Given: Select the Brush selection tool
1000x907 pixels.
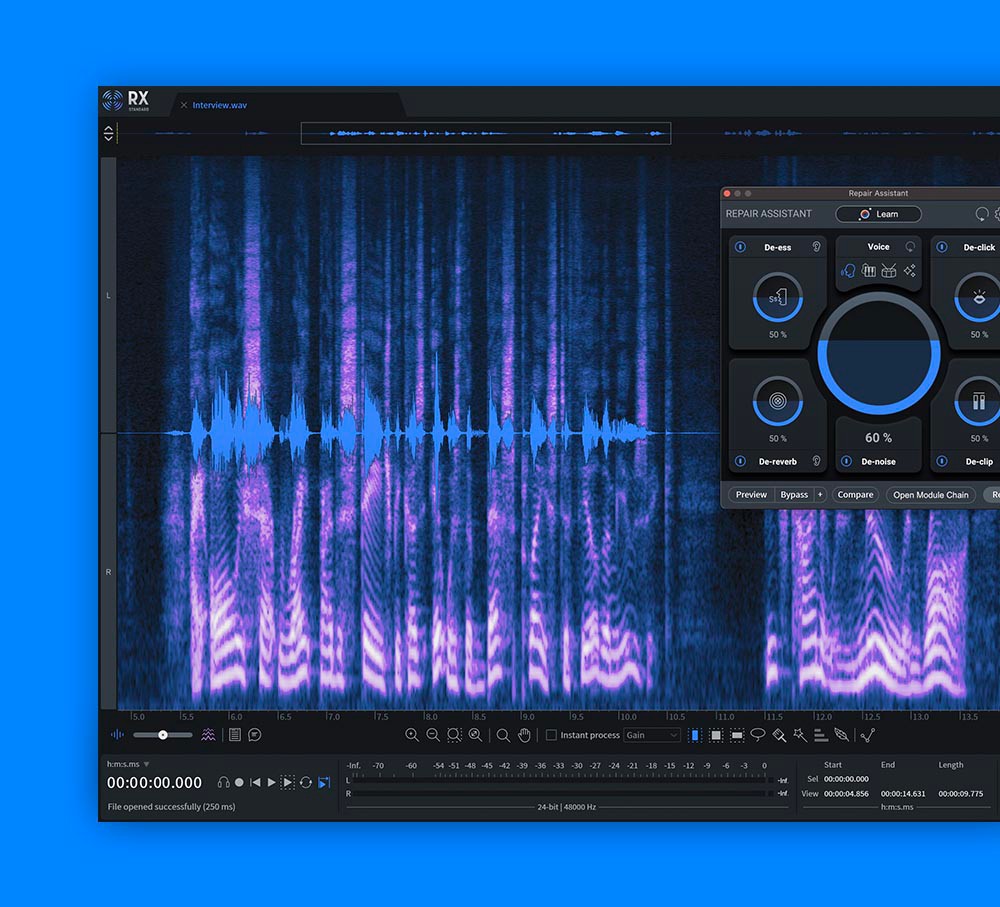Looking at the screenshot, I should [x=779, y=735].
